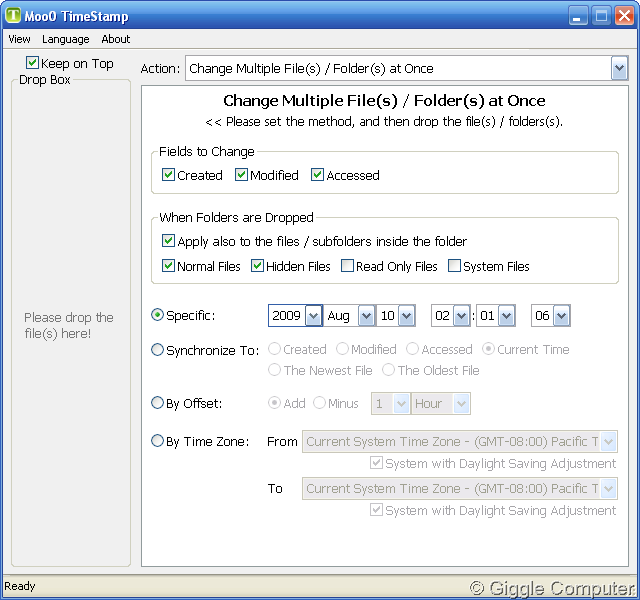This screenshot has width=640, height=600.
Task: Click the Current Time radio button
Action: pos(488,349)
